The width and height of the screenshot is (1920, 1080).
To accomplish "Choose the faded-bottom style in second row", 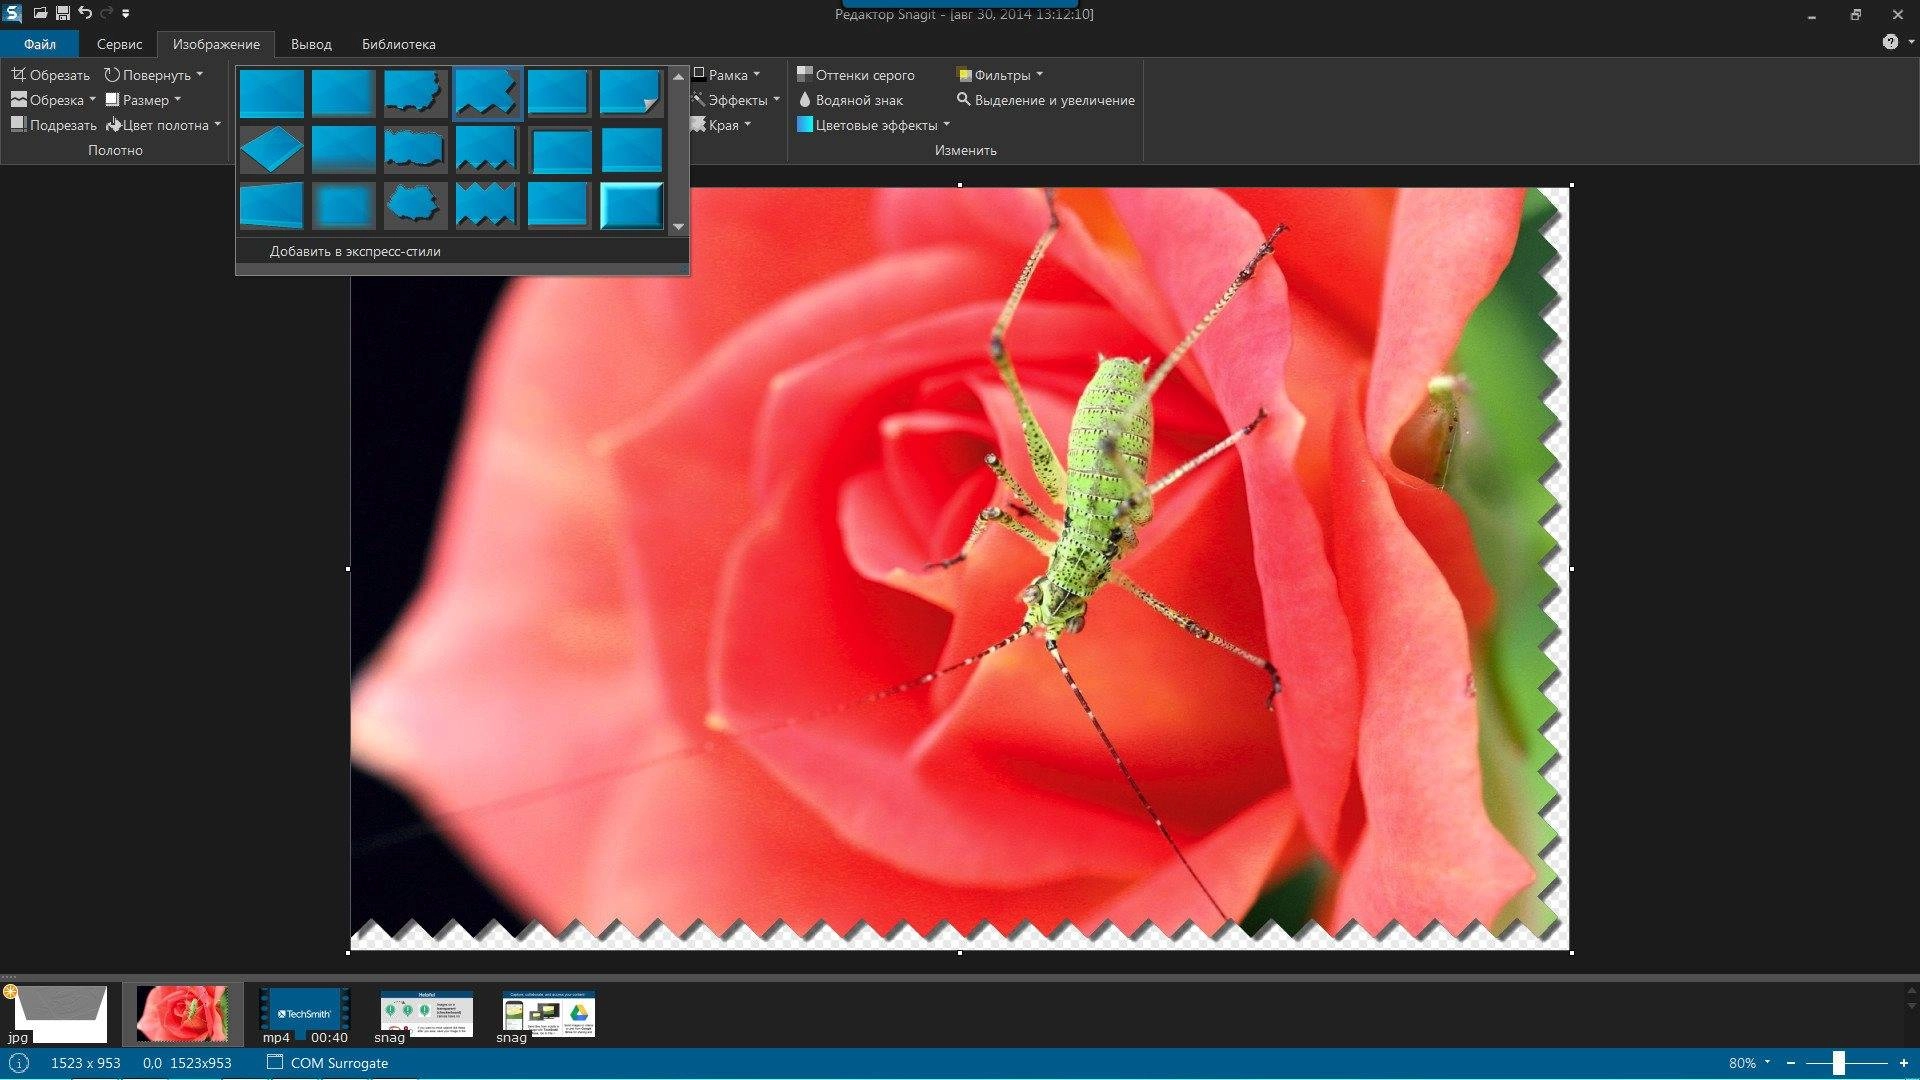I will [343, 149].
